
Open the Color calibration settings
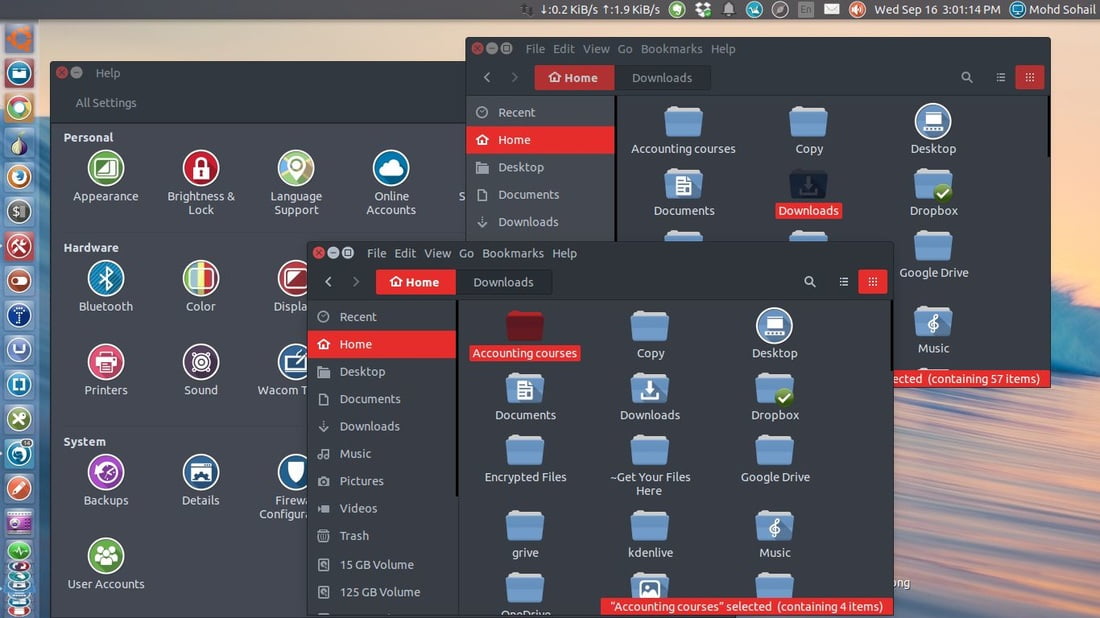click(x=200, y=279)
